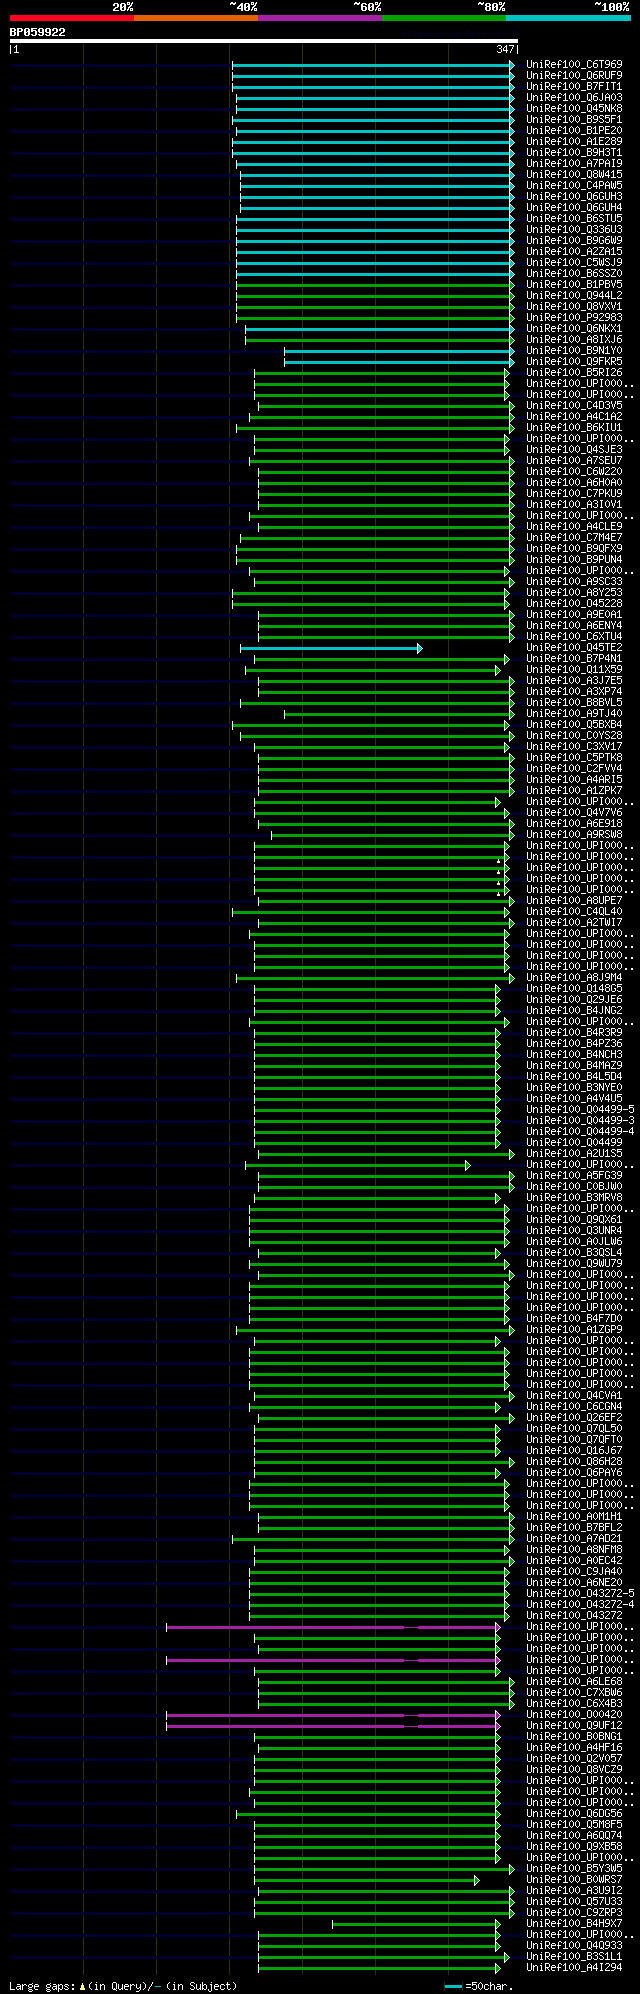Click hit label UniRef100_Q4SJE3
This screenshot has height=1994, width=640.
574,449
